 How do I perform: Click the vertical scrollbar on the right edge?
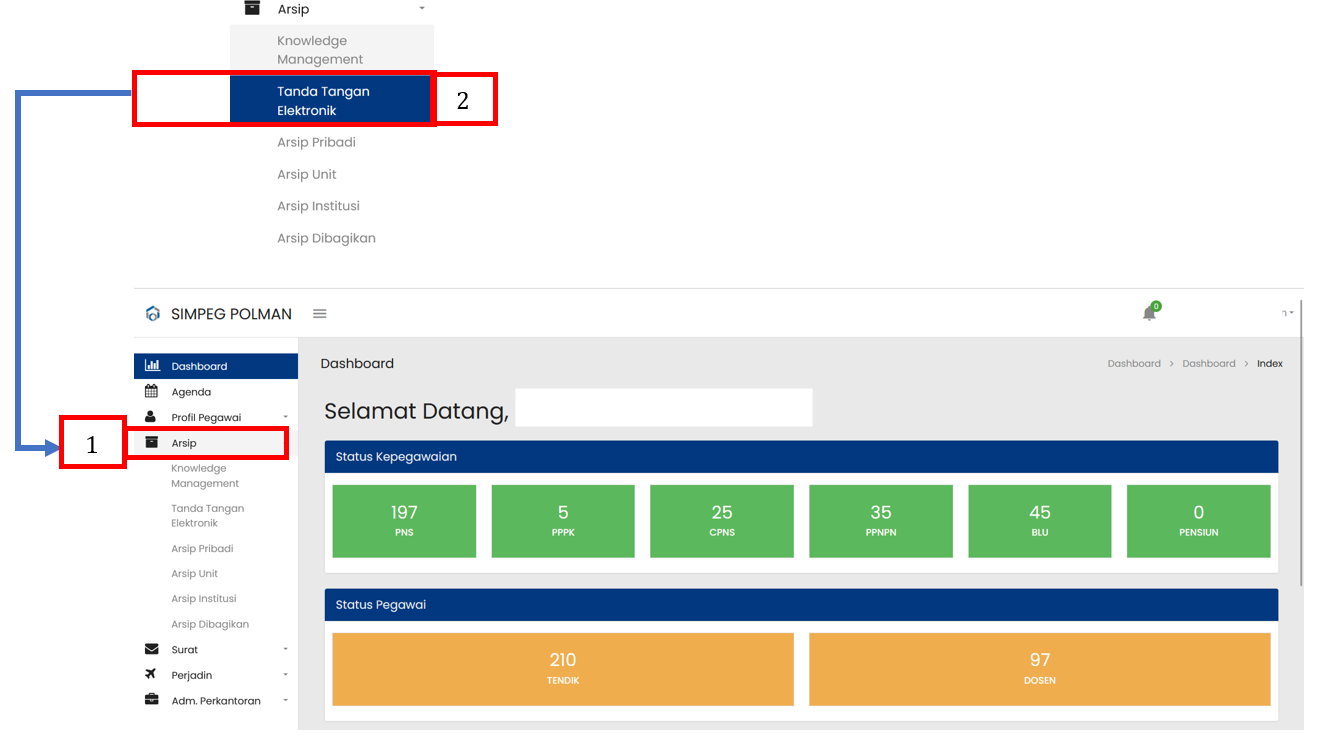[1302, 440]
